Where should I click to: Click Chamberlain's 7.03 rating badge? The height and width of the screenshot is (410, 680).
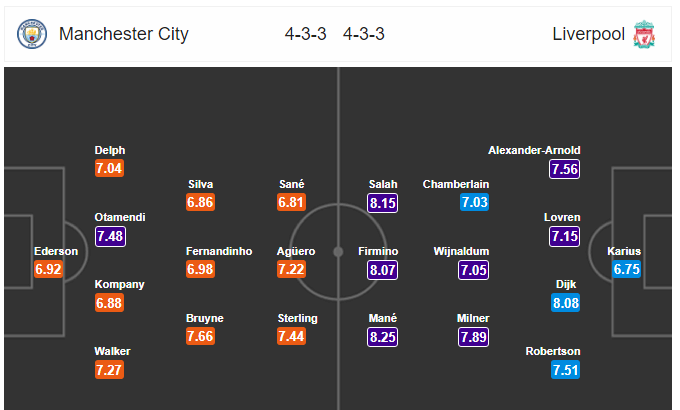pos(474,202)
